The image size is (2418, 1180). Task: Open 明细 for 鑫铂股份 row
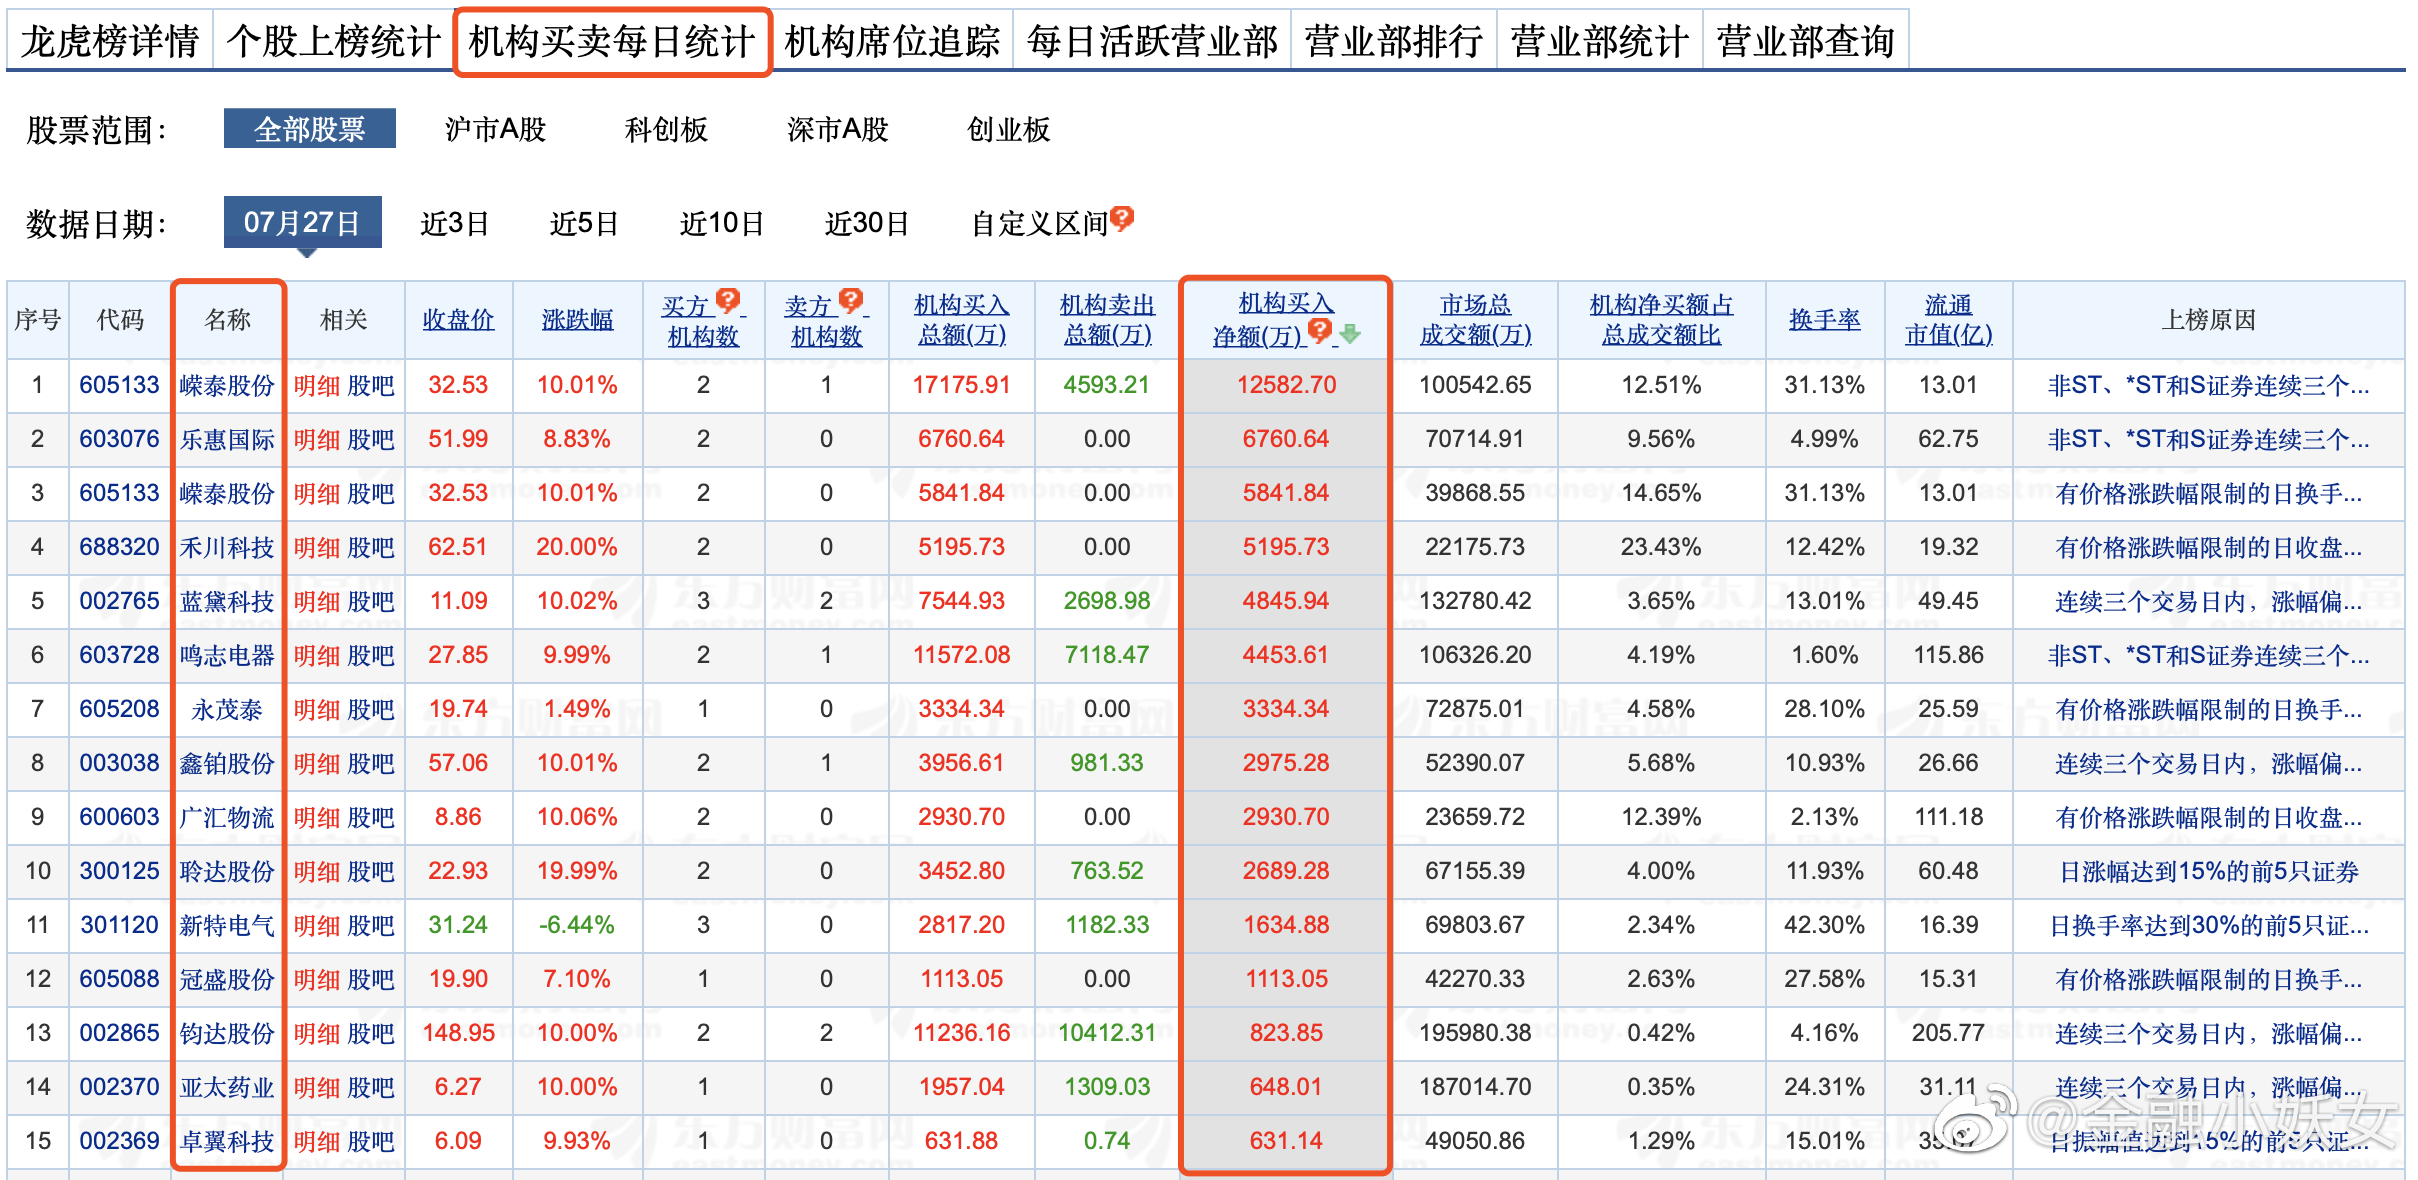point(317,763)
